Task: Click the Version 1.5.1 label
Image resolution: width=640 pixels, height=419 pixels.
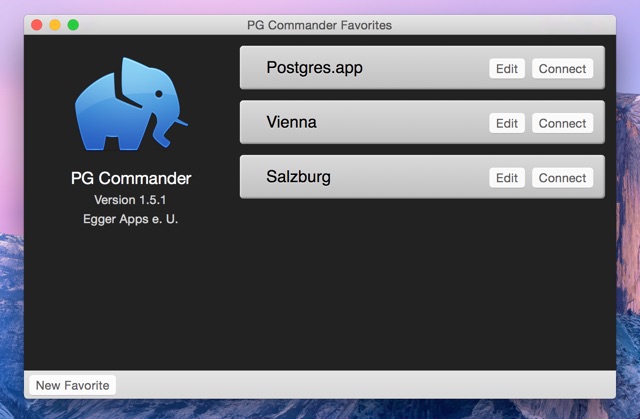Action: click(x=130, y=200)
